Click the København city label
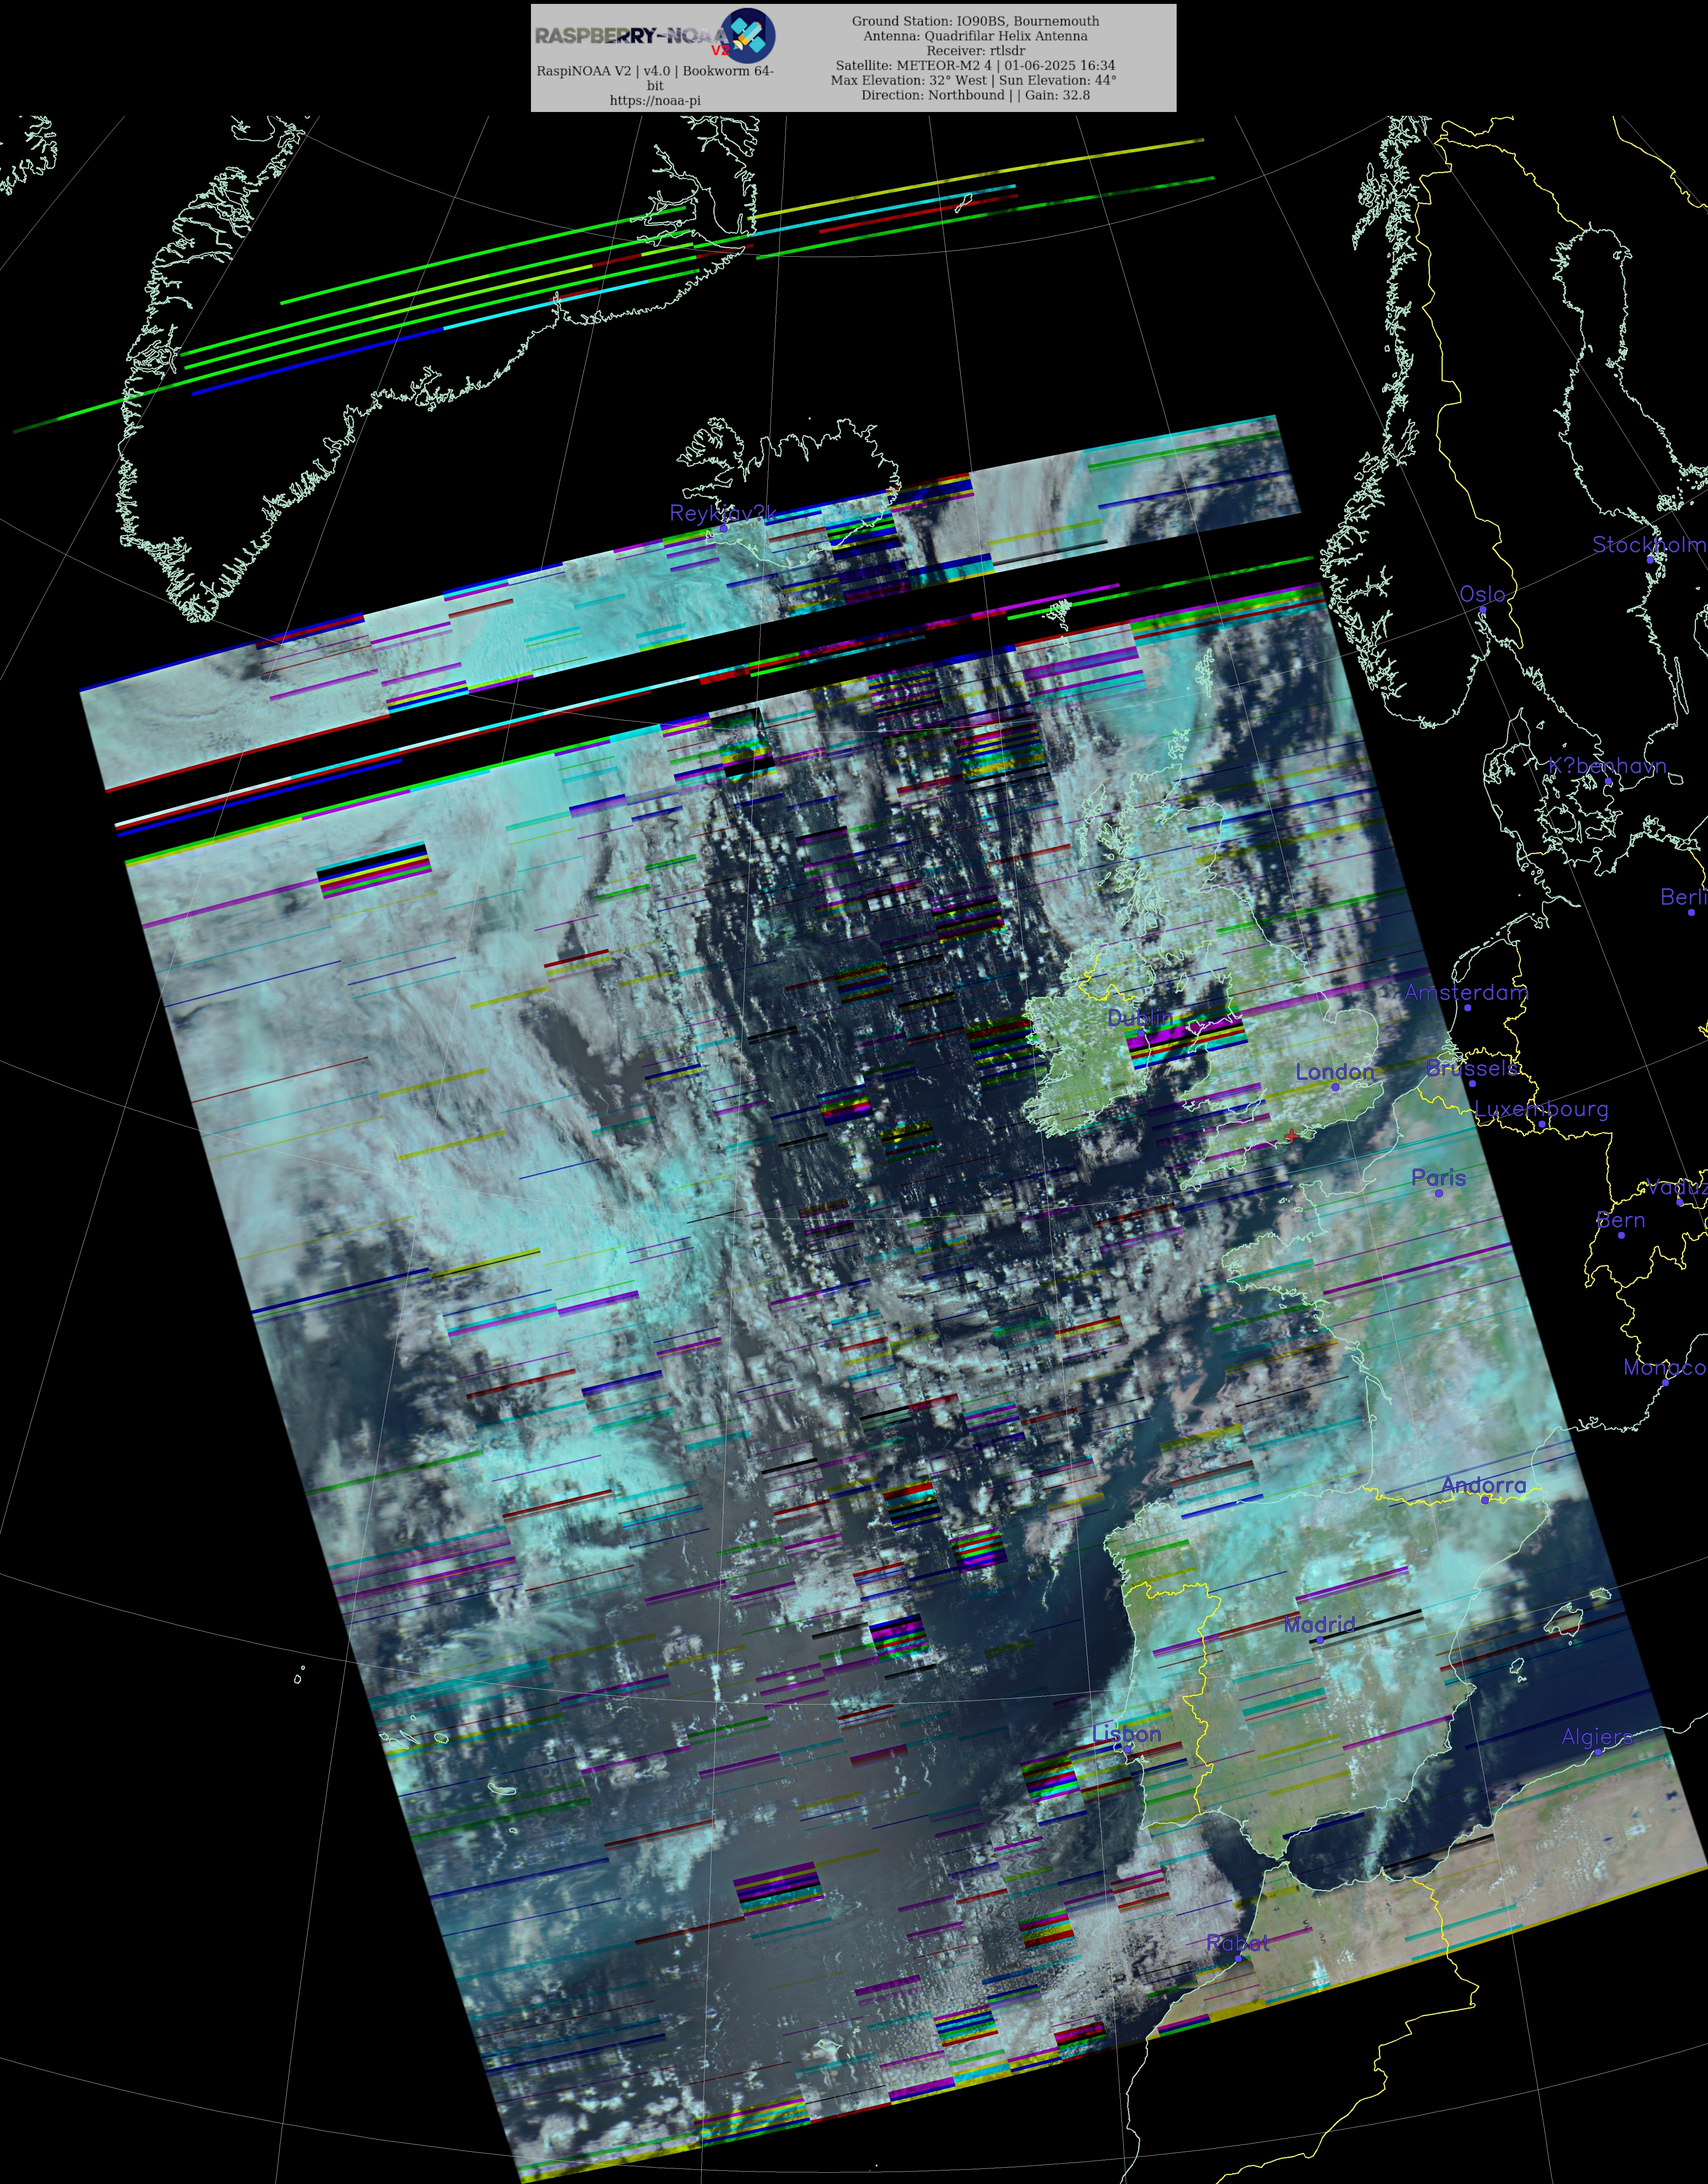Screen dimensions: 1708x2184 1607,766
